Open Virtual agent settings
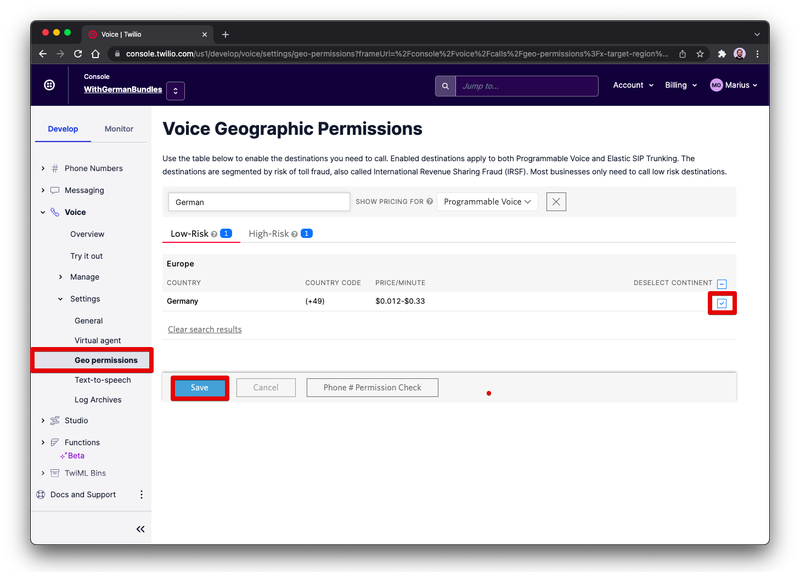This screenshot has height=585, width=800. coord(97,340)
